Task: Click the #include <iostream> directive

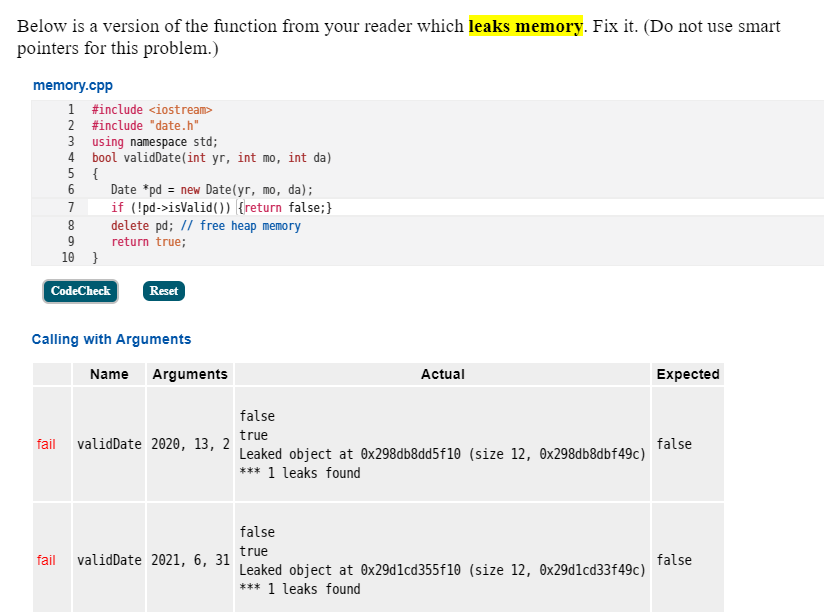Action: tap(155, 109)
